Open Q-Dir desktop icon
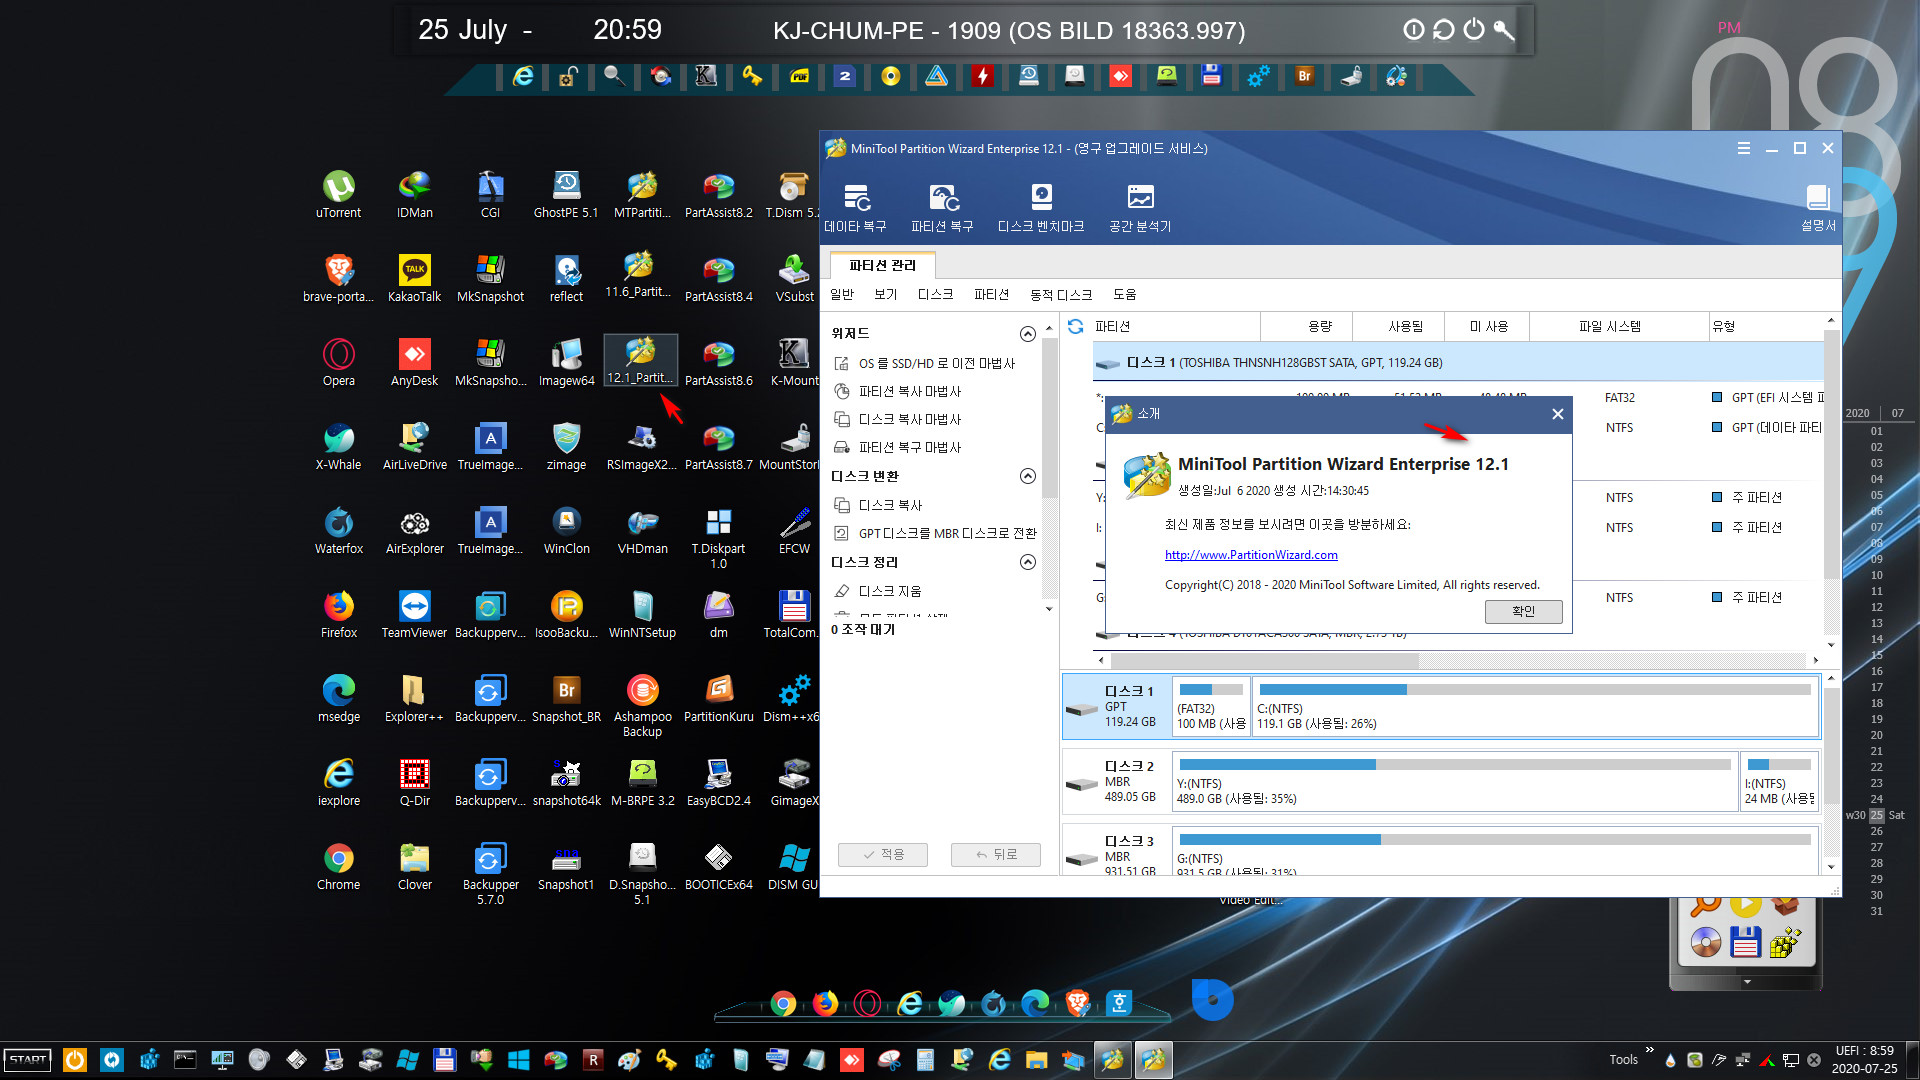Image resolution: width=1920 pixels, height=1080 pixels. [415, 783]
